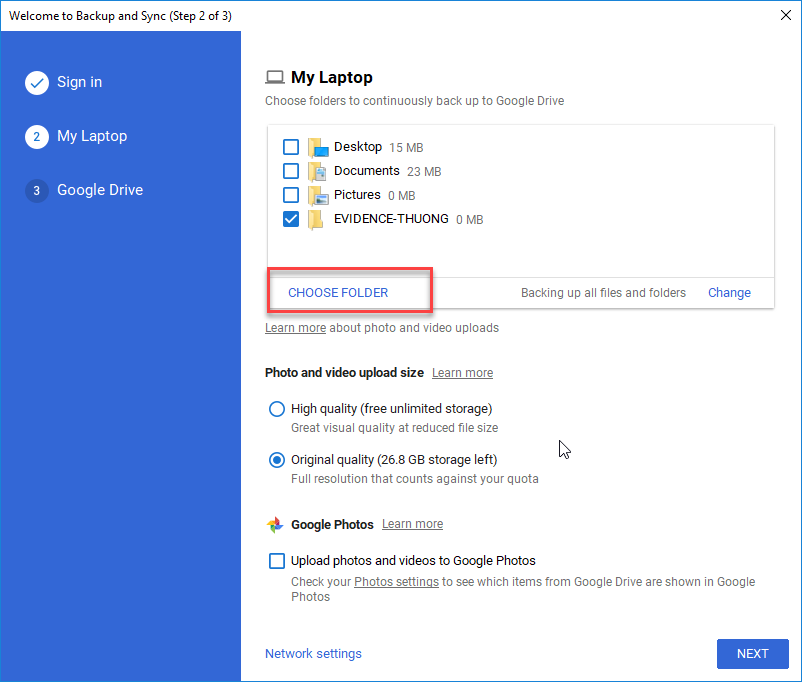Click the Pictures folder name

357,195
